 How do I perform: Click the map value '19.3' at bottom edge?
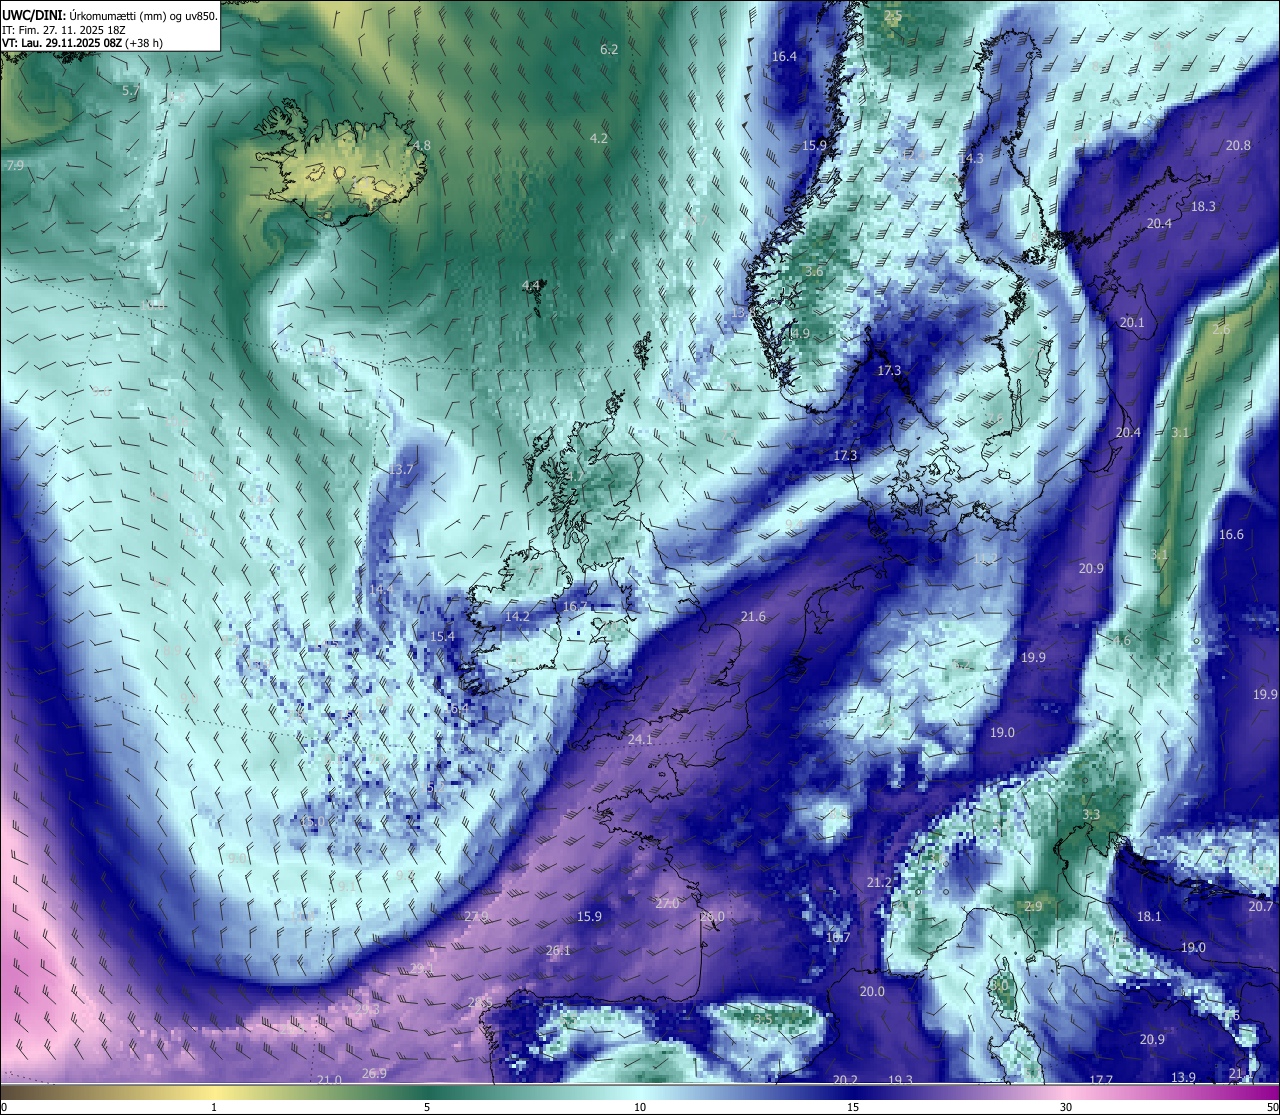900,1079
